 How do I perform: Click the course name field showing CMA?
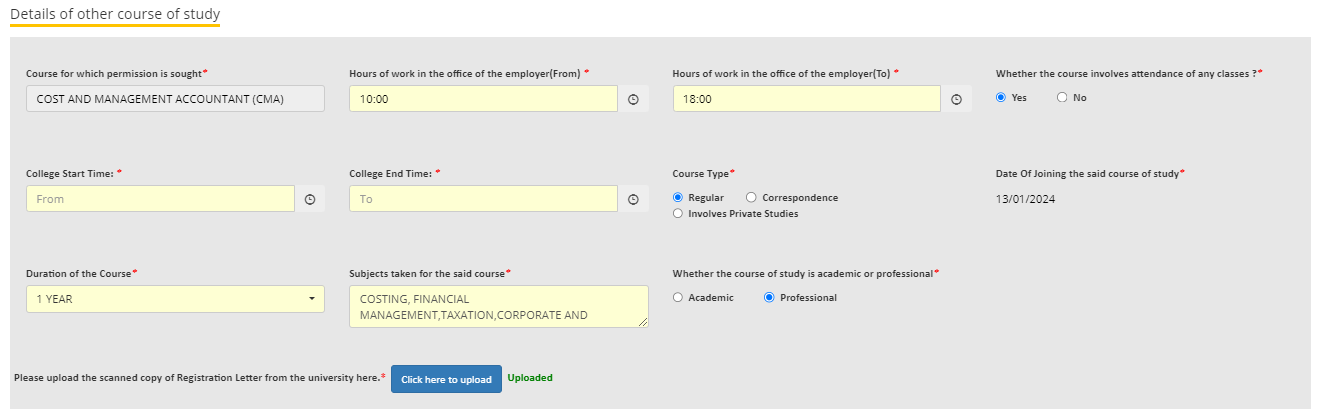click(x=175, y=99)
